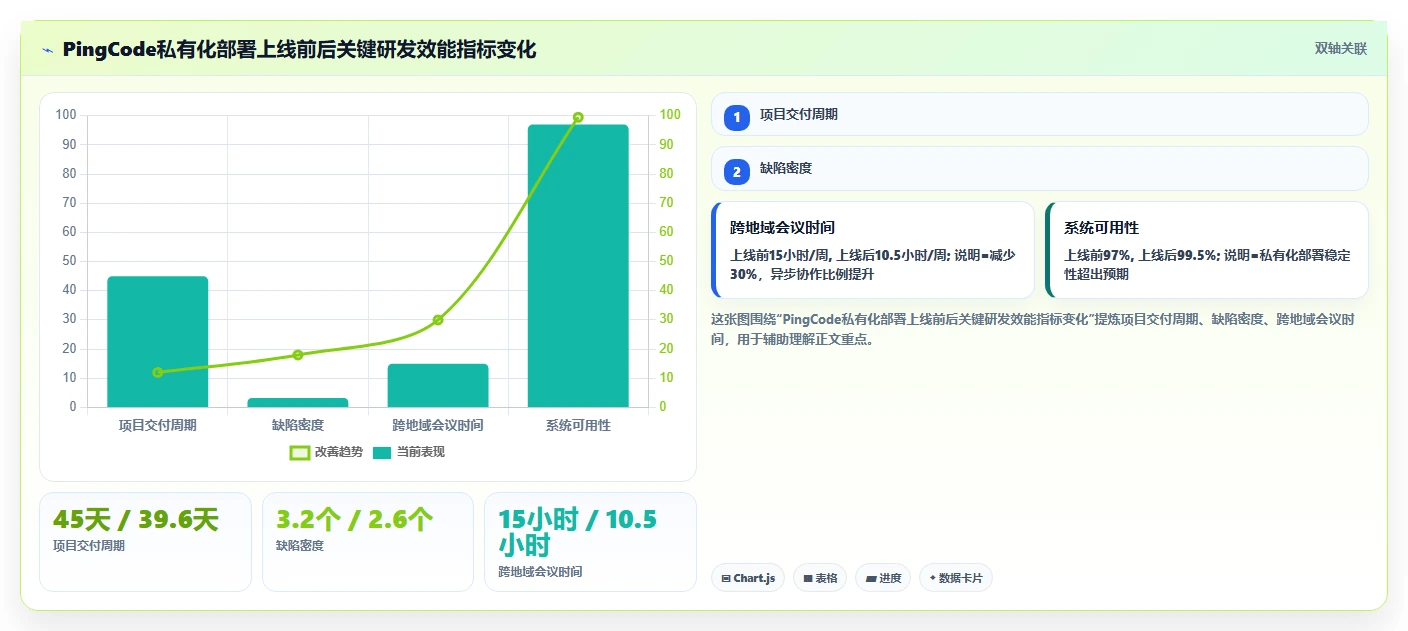
Task: Click the lightning icon beside the PingCode title
Action: [x=47, y=49]
